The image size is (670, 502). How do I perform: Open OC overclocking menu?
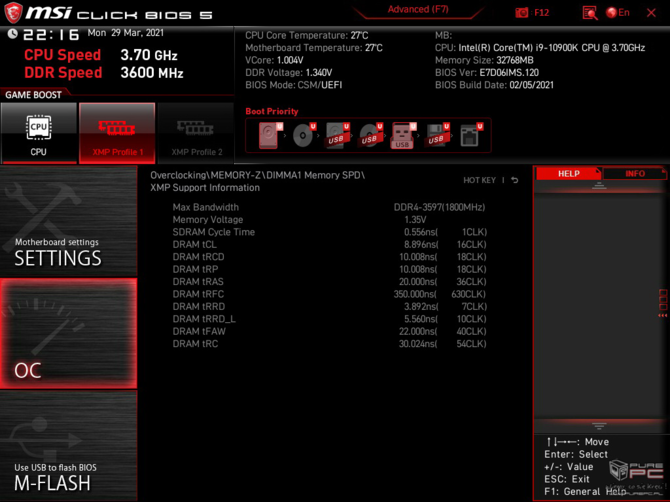click(68, 334)
